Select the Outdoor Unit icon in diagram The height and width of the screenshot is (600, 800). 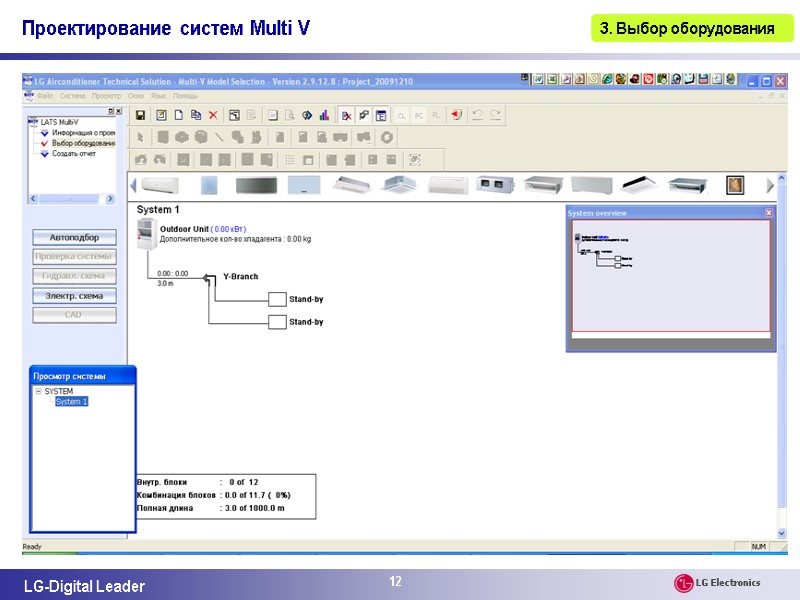[146, 234]
